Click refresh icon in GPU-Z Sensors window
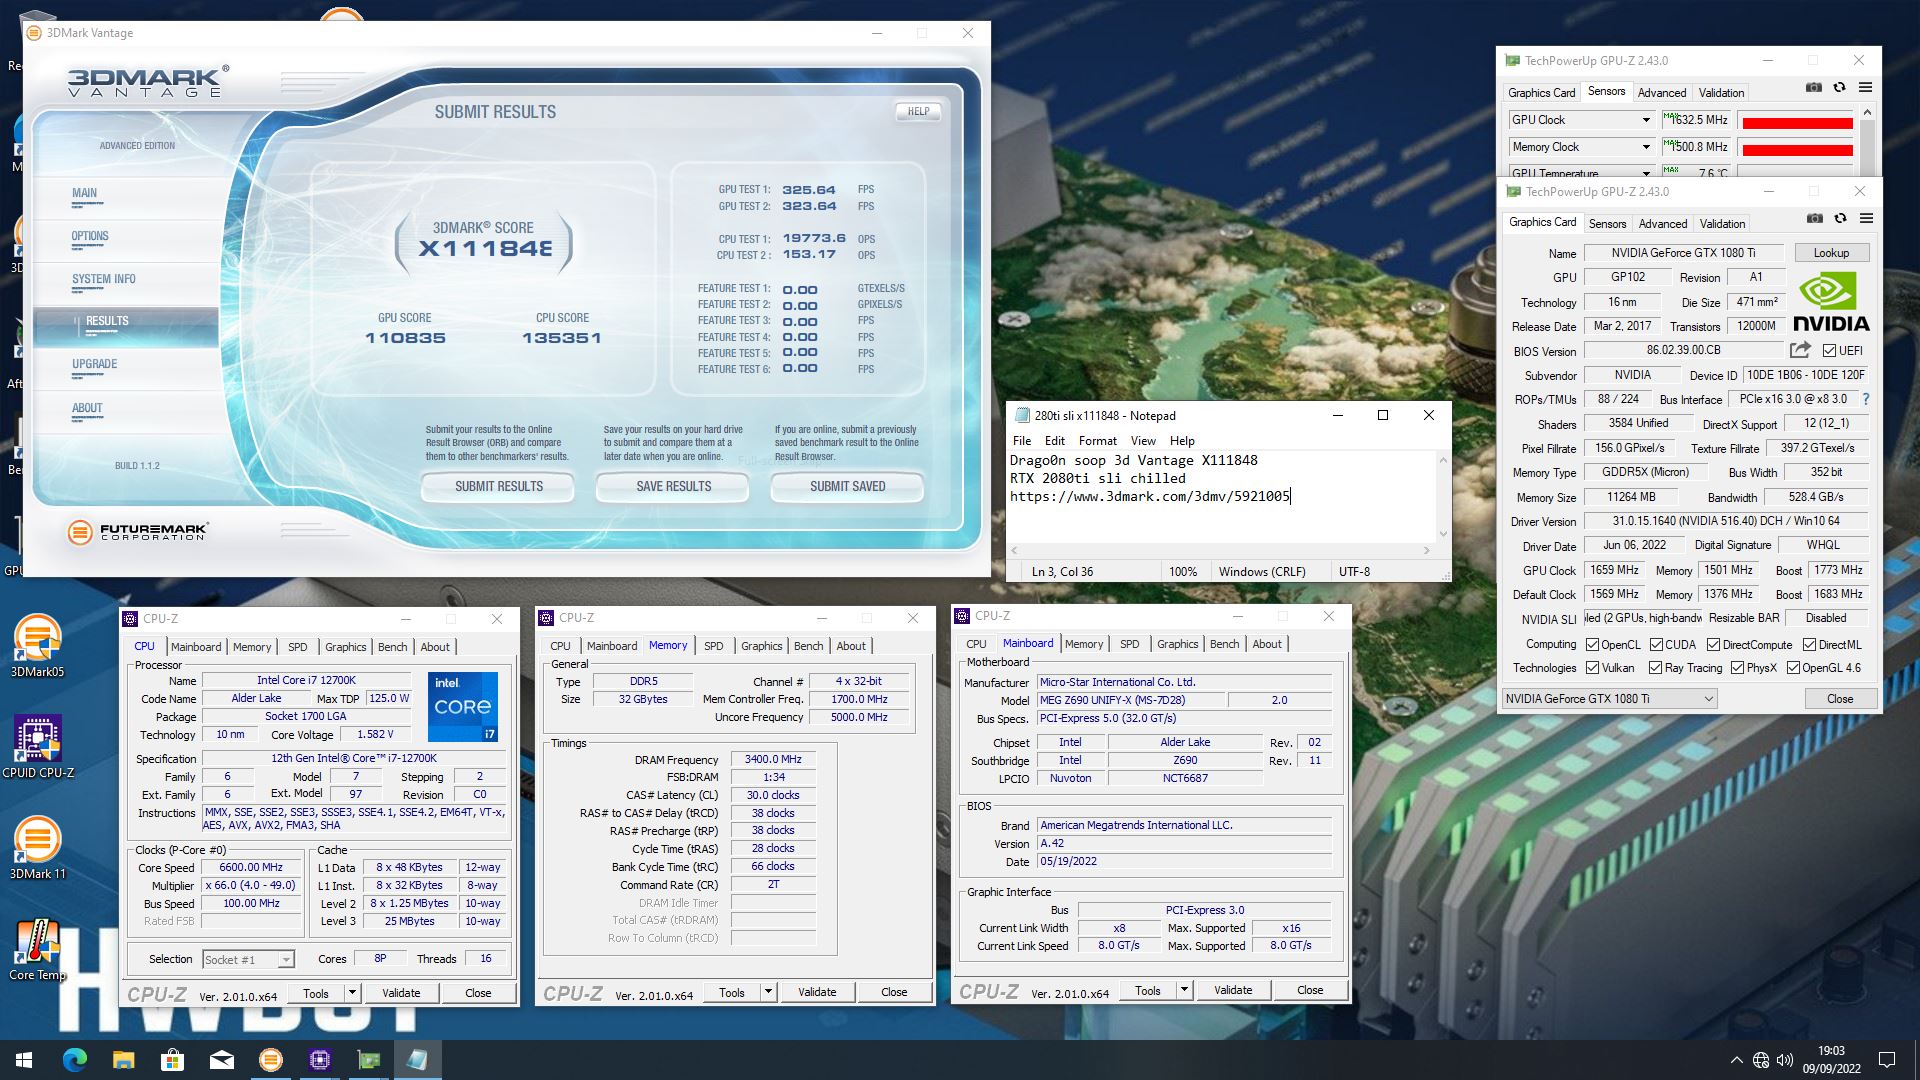The width and height of the screenshot is (1920, 1080). [1839, 88]
